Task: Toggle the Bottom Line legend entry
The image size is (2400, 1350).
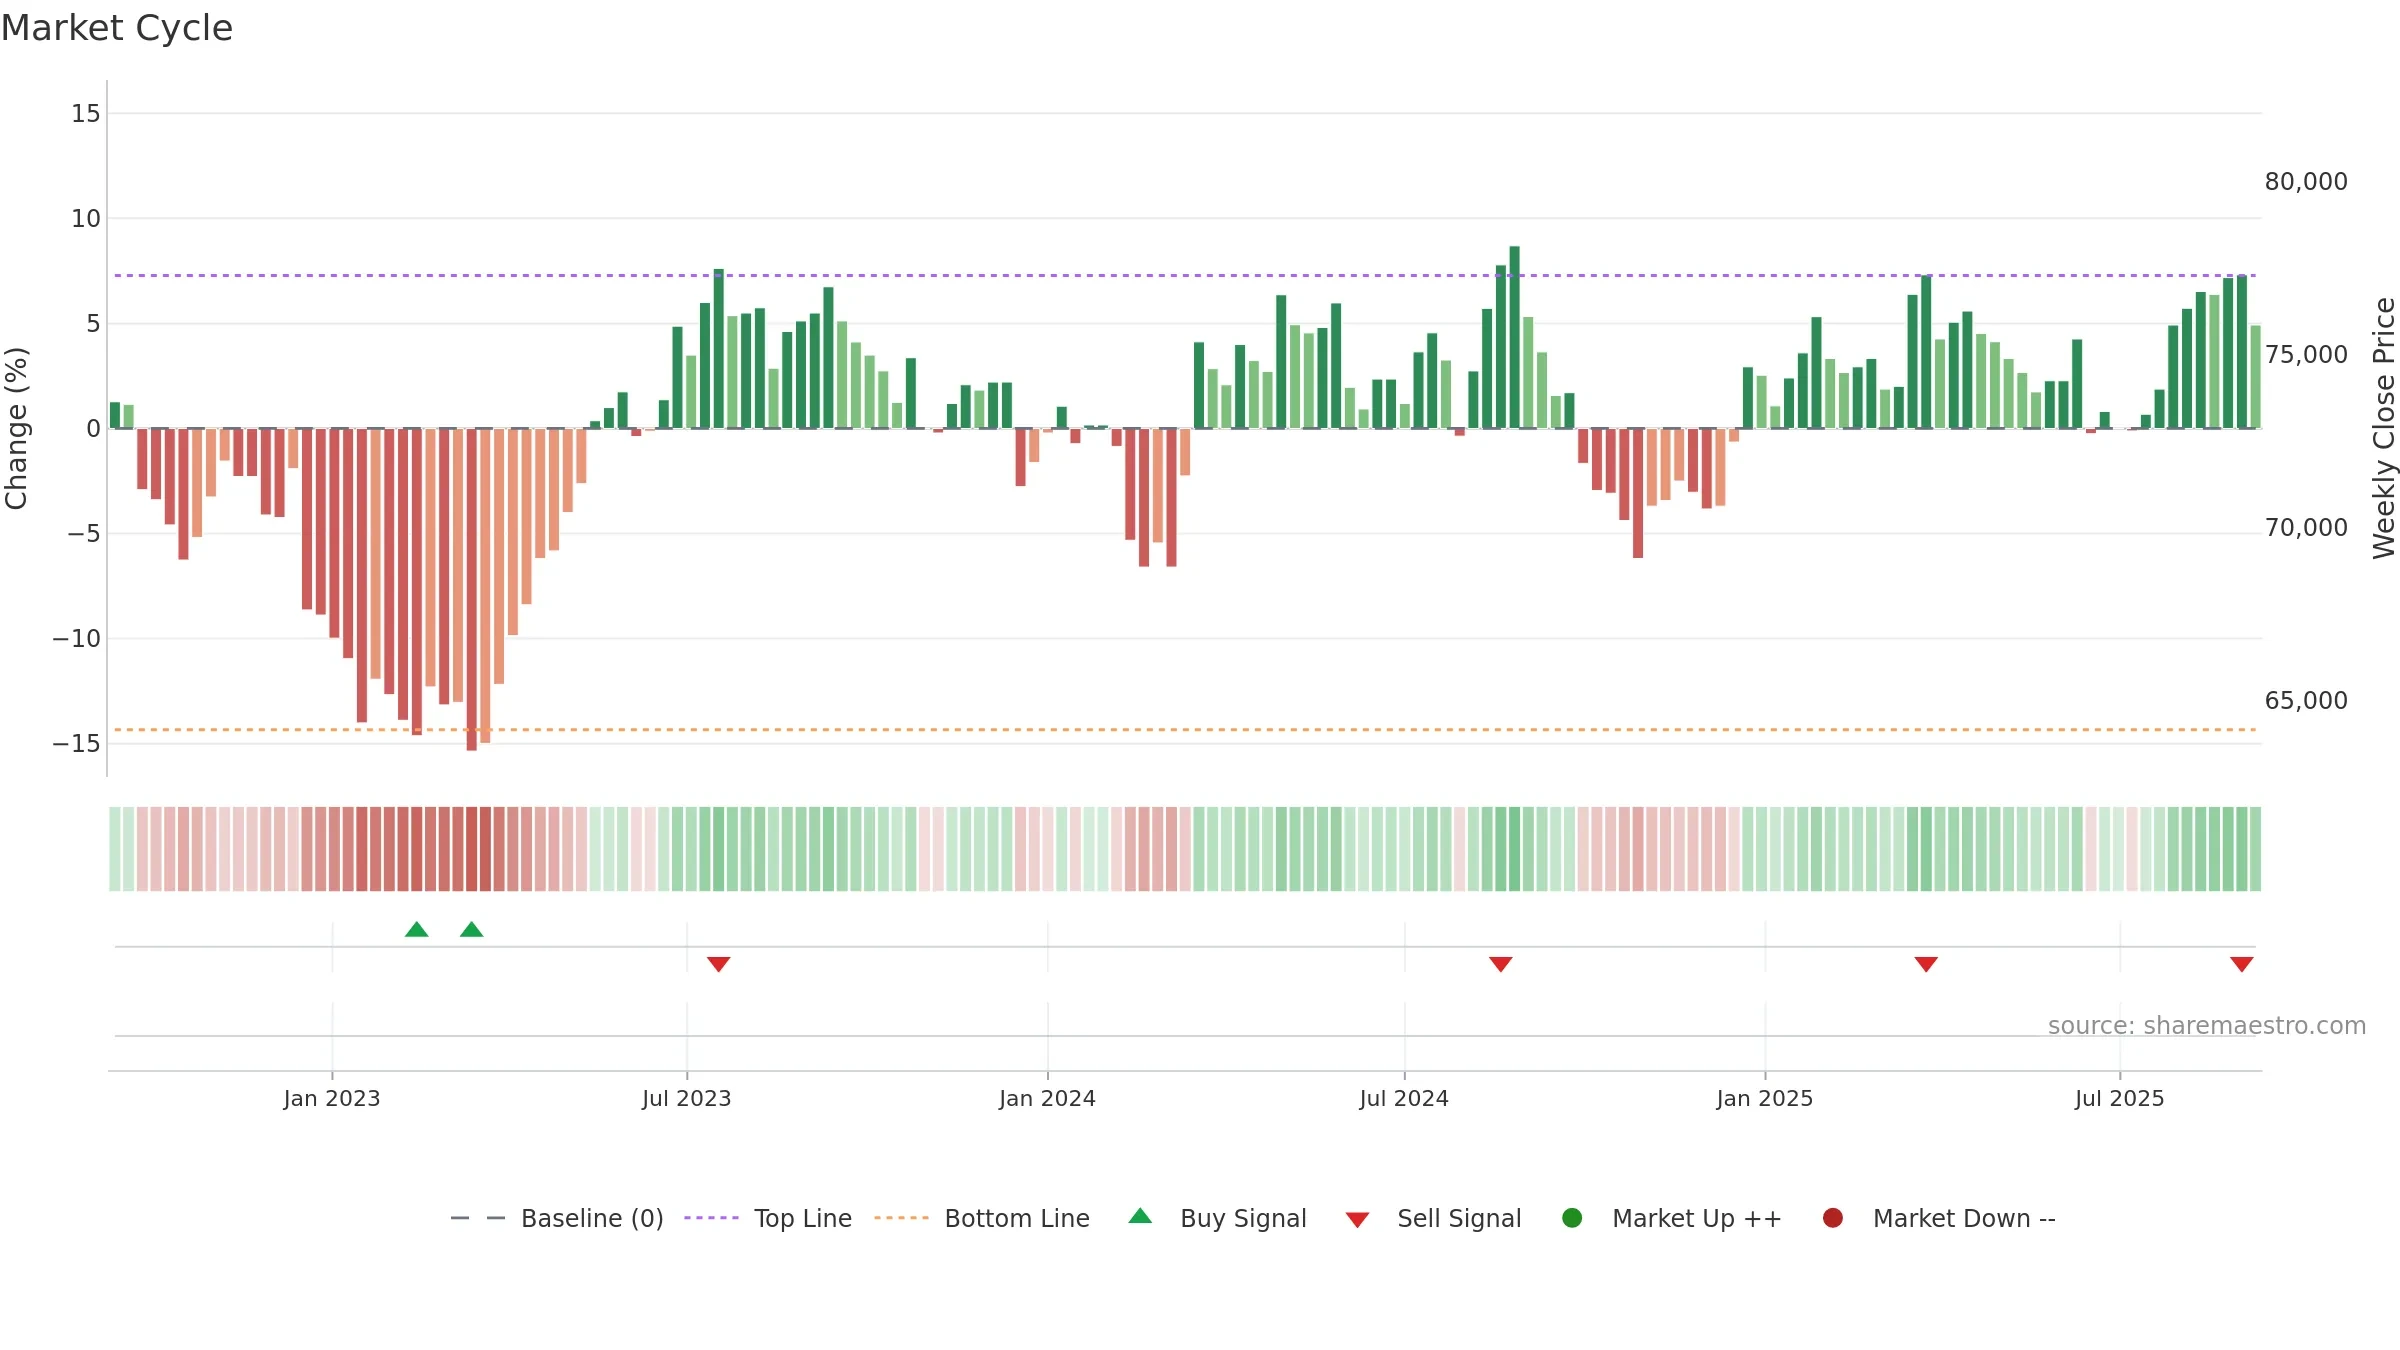Action: click(982, 1218)
